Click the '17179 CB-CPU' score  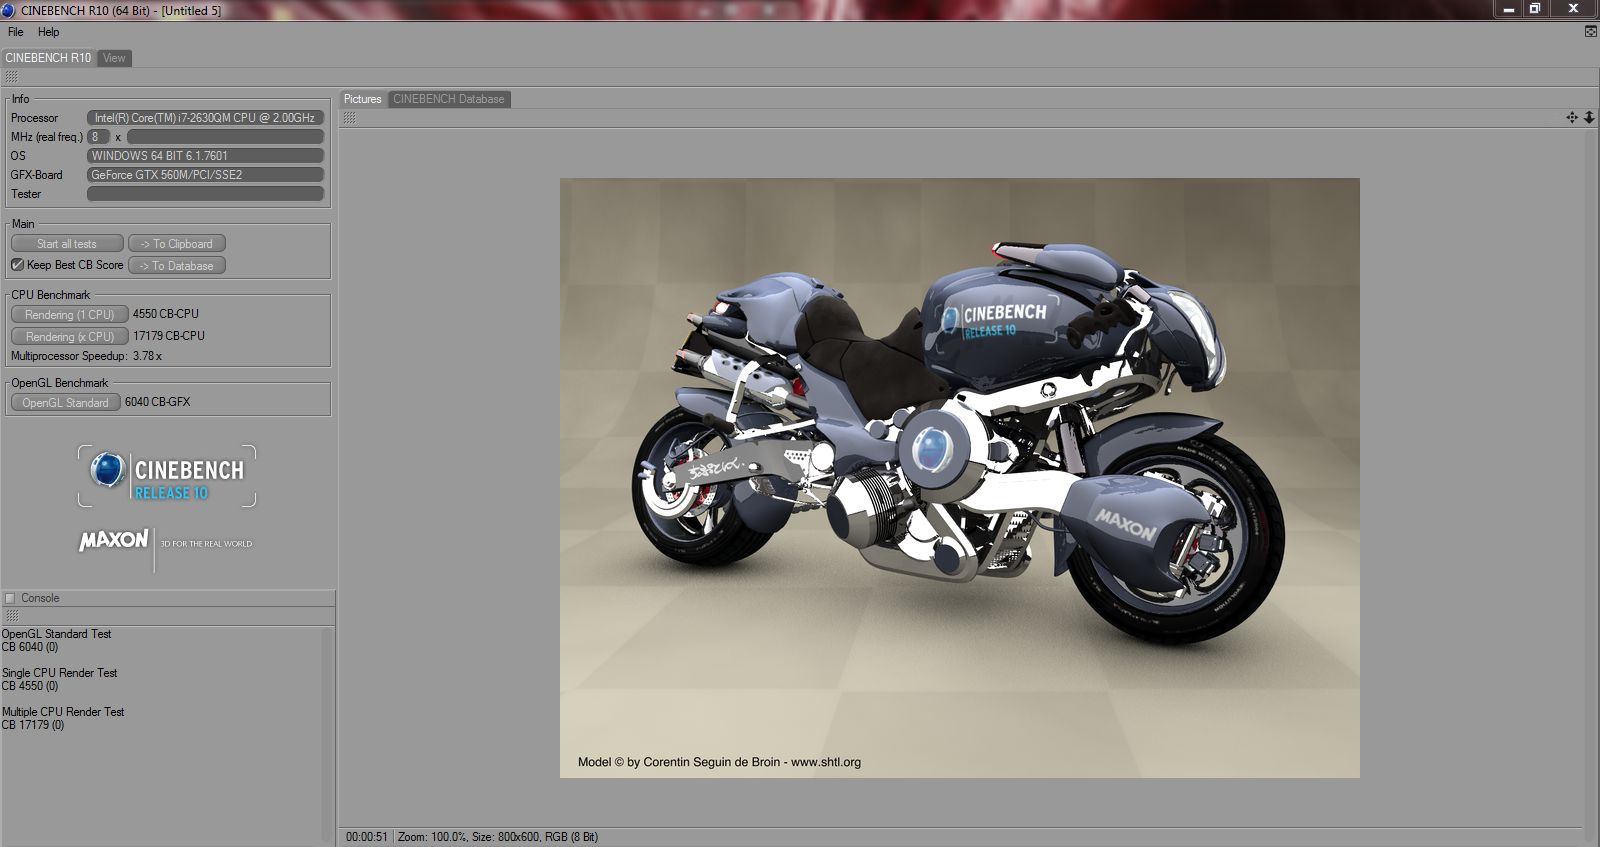pyautogui.click(x=169, y=336)
